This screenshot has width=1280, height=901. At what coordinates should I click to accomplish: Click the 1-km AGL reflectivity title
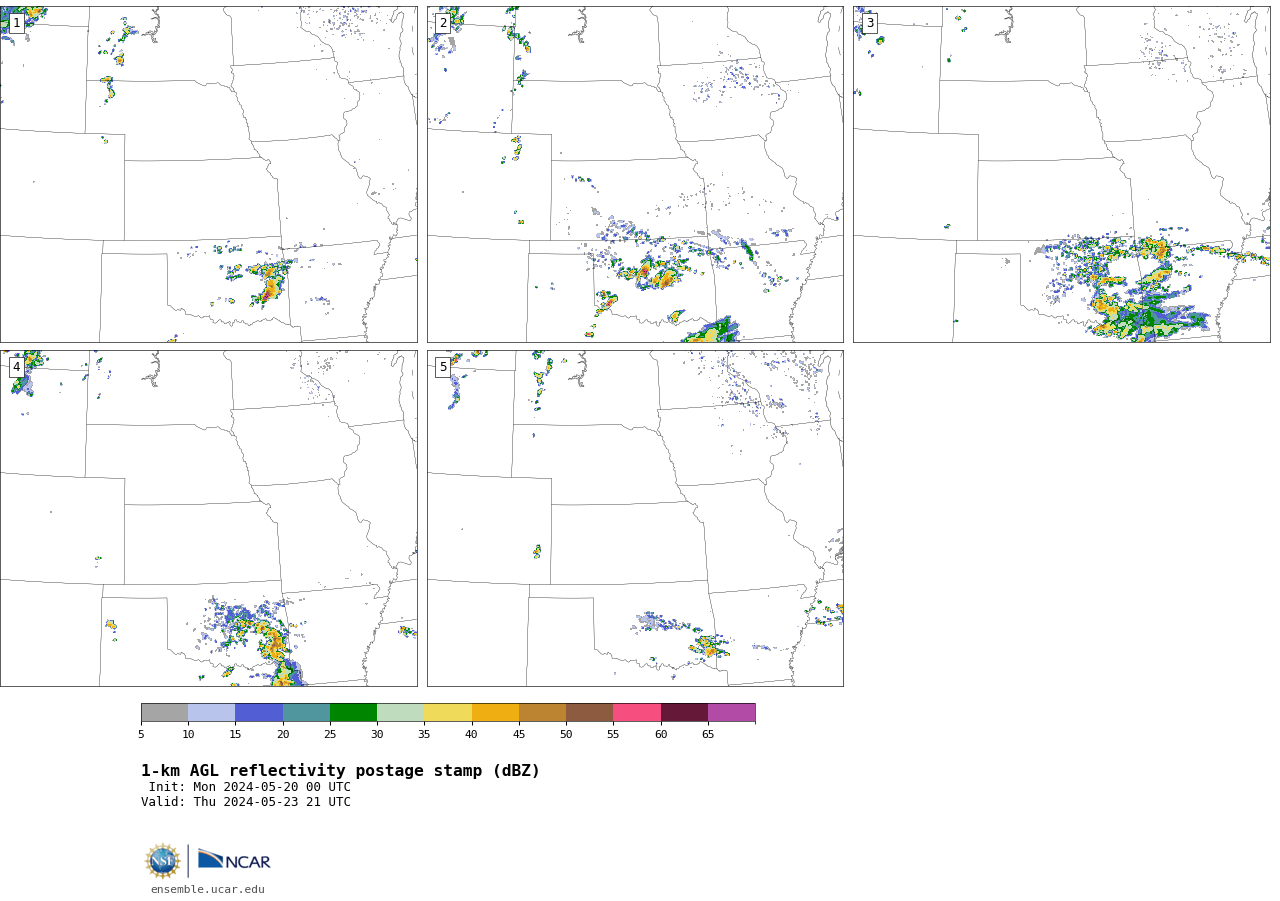coord(340,771)
